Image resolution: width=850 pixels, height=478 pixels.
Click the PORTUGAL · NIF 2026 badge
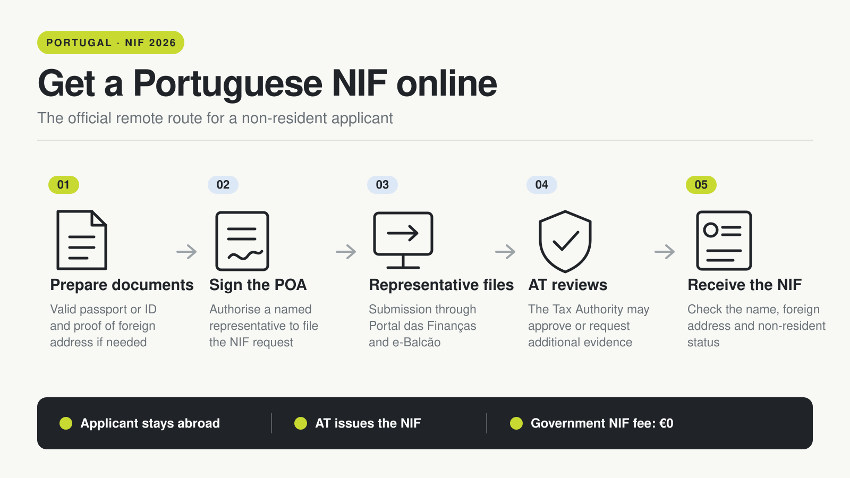[111, 42]
